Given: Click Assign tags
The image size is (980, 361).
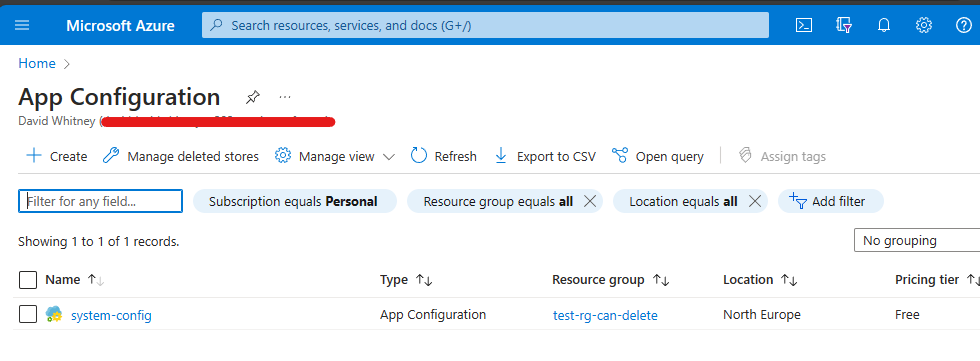Looking at the screenshot, I should coord(782,156).
